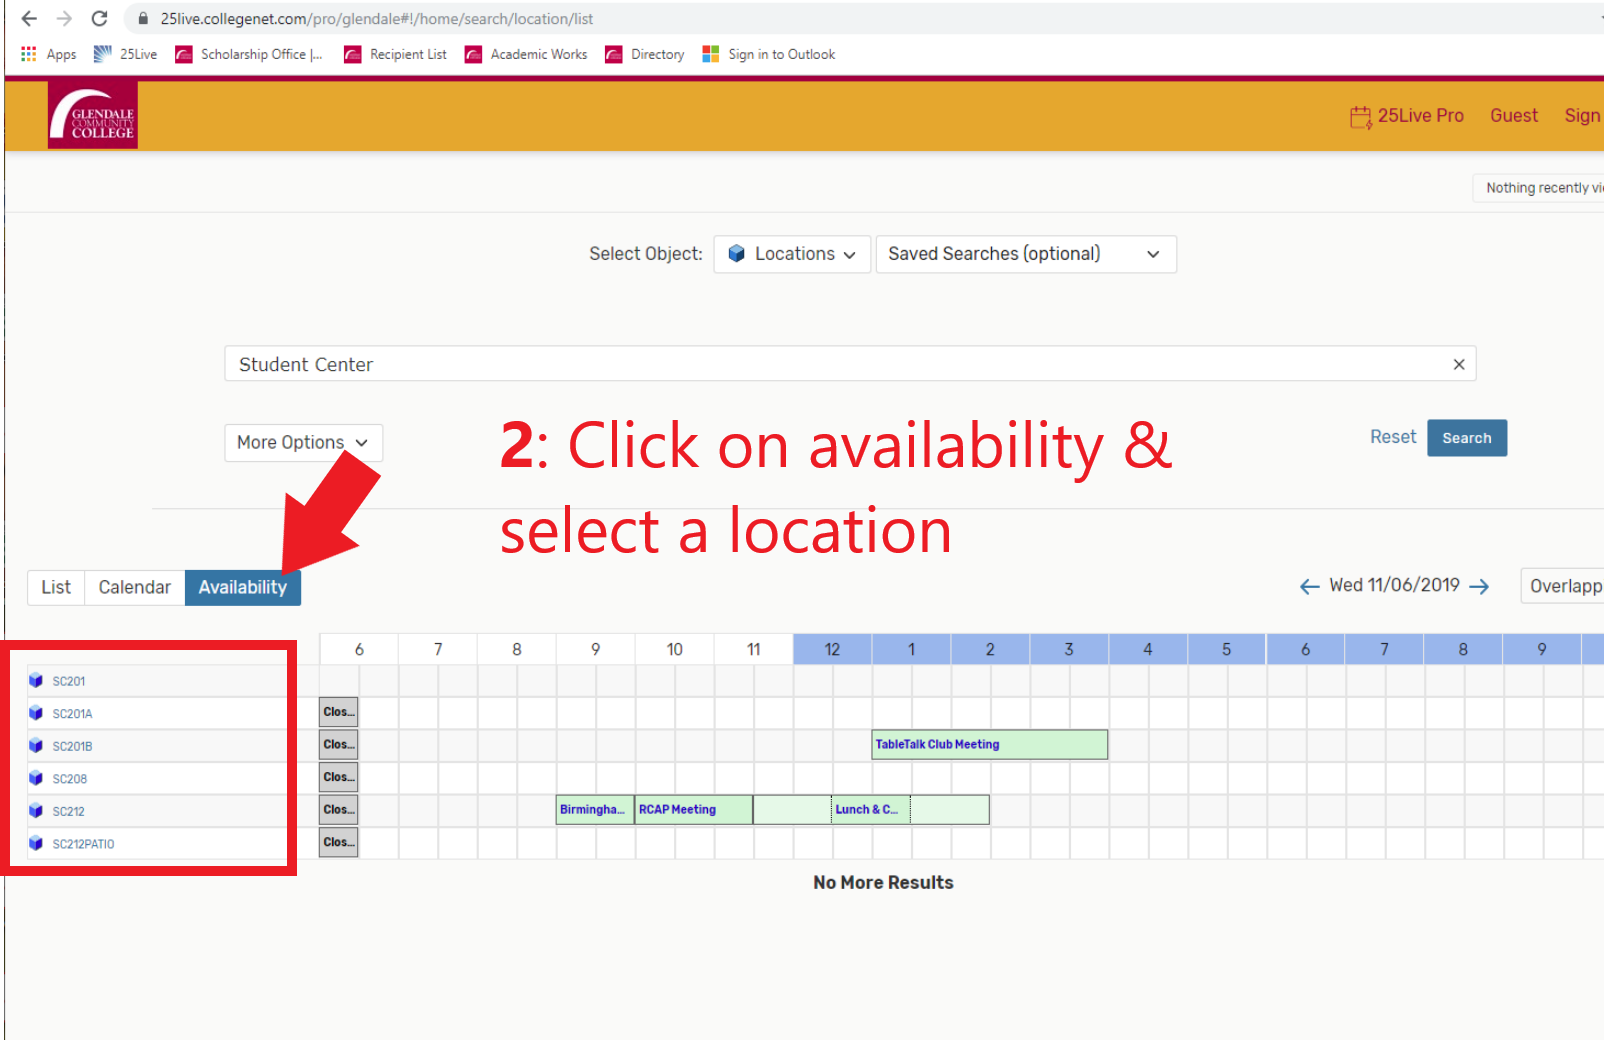Image resolution: width=1604 pixels, height=1040 pixels.
Task: Click the Nothing recently viewed box
Action: (1540, 187)
